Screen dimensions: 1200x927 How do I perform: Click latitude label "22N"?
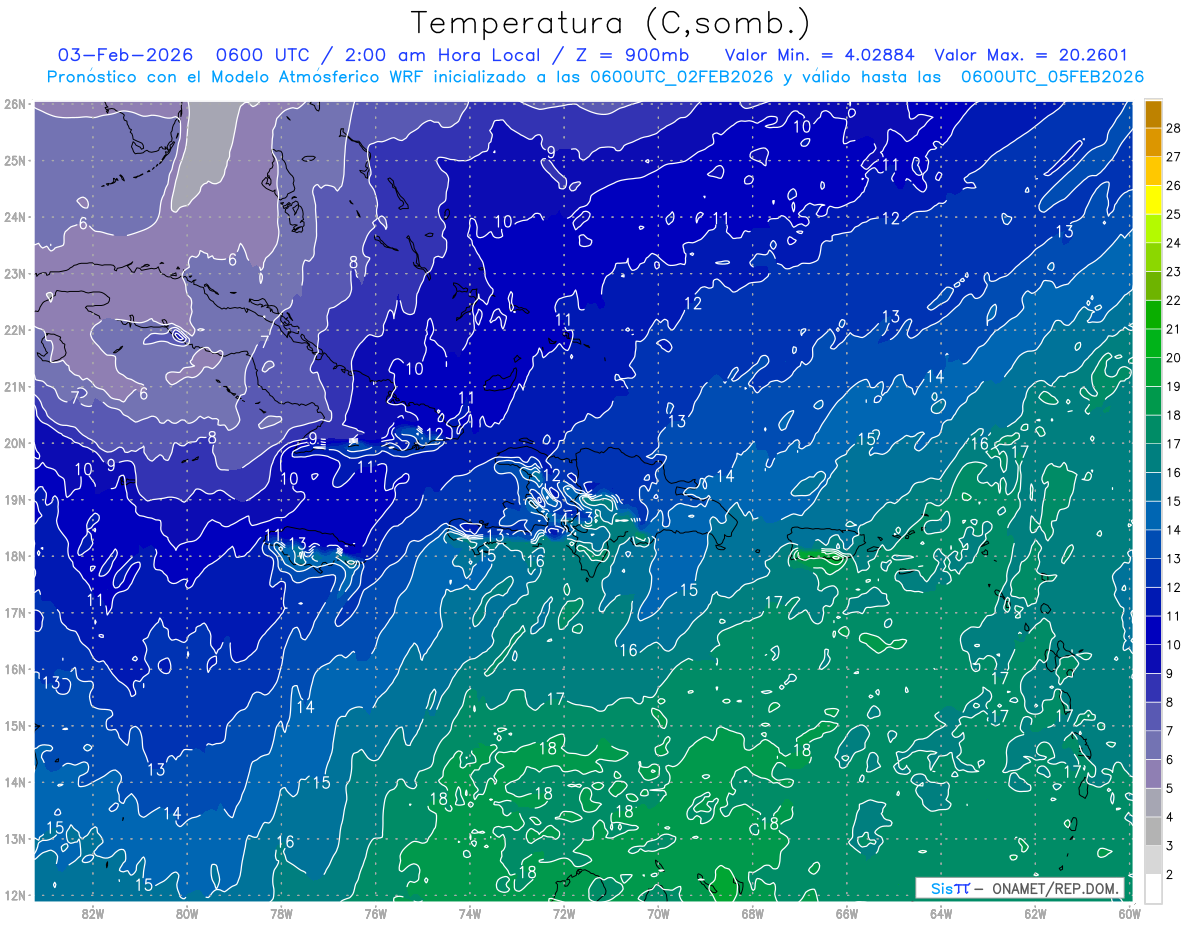(x=16, y=330)
